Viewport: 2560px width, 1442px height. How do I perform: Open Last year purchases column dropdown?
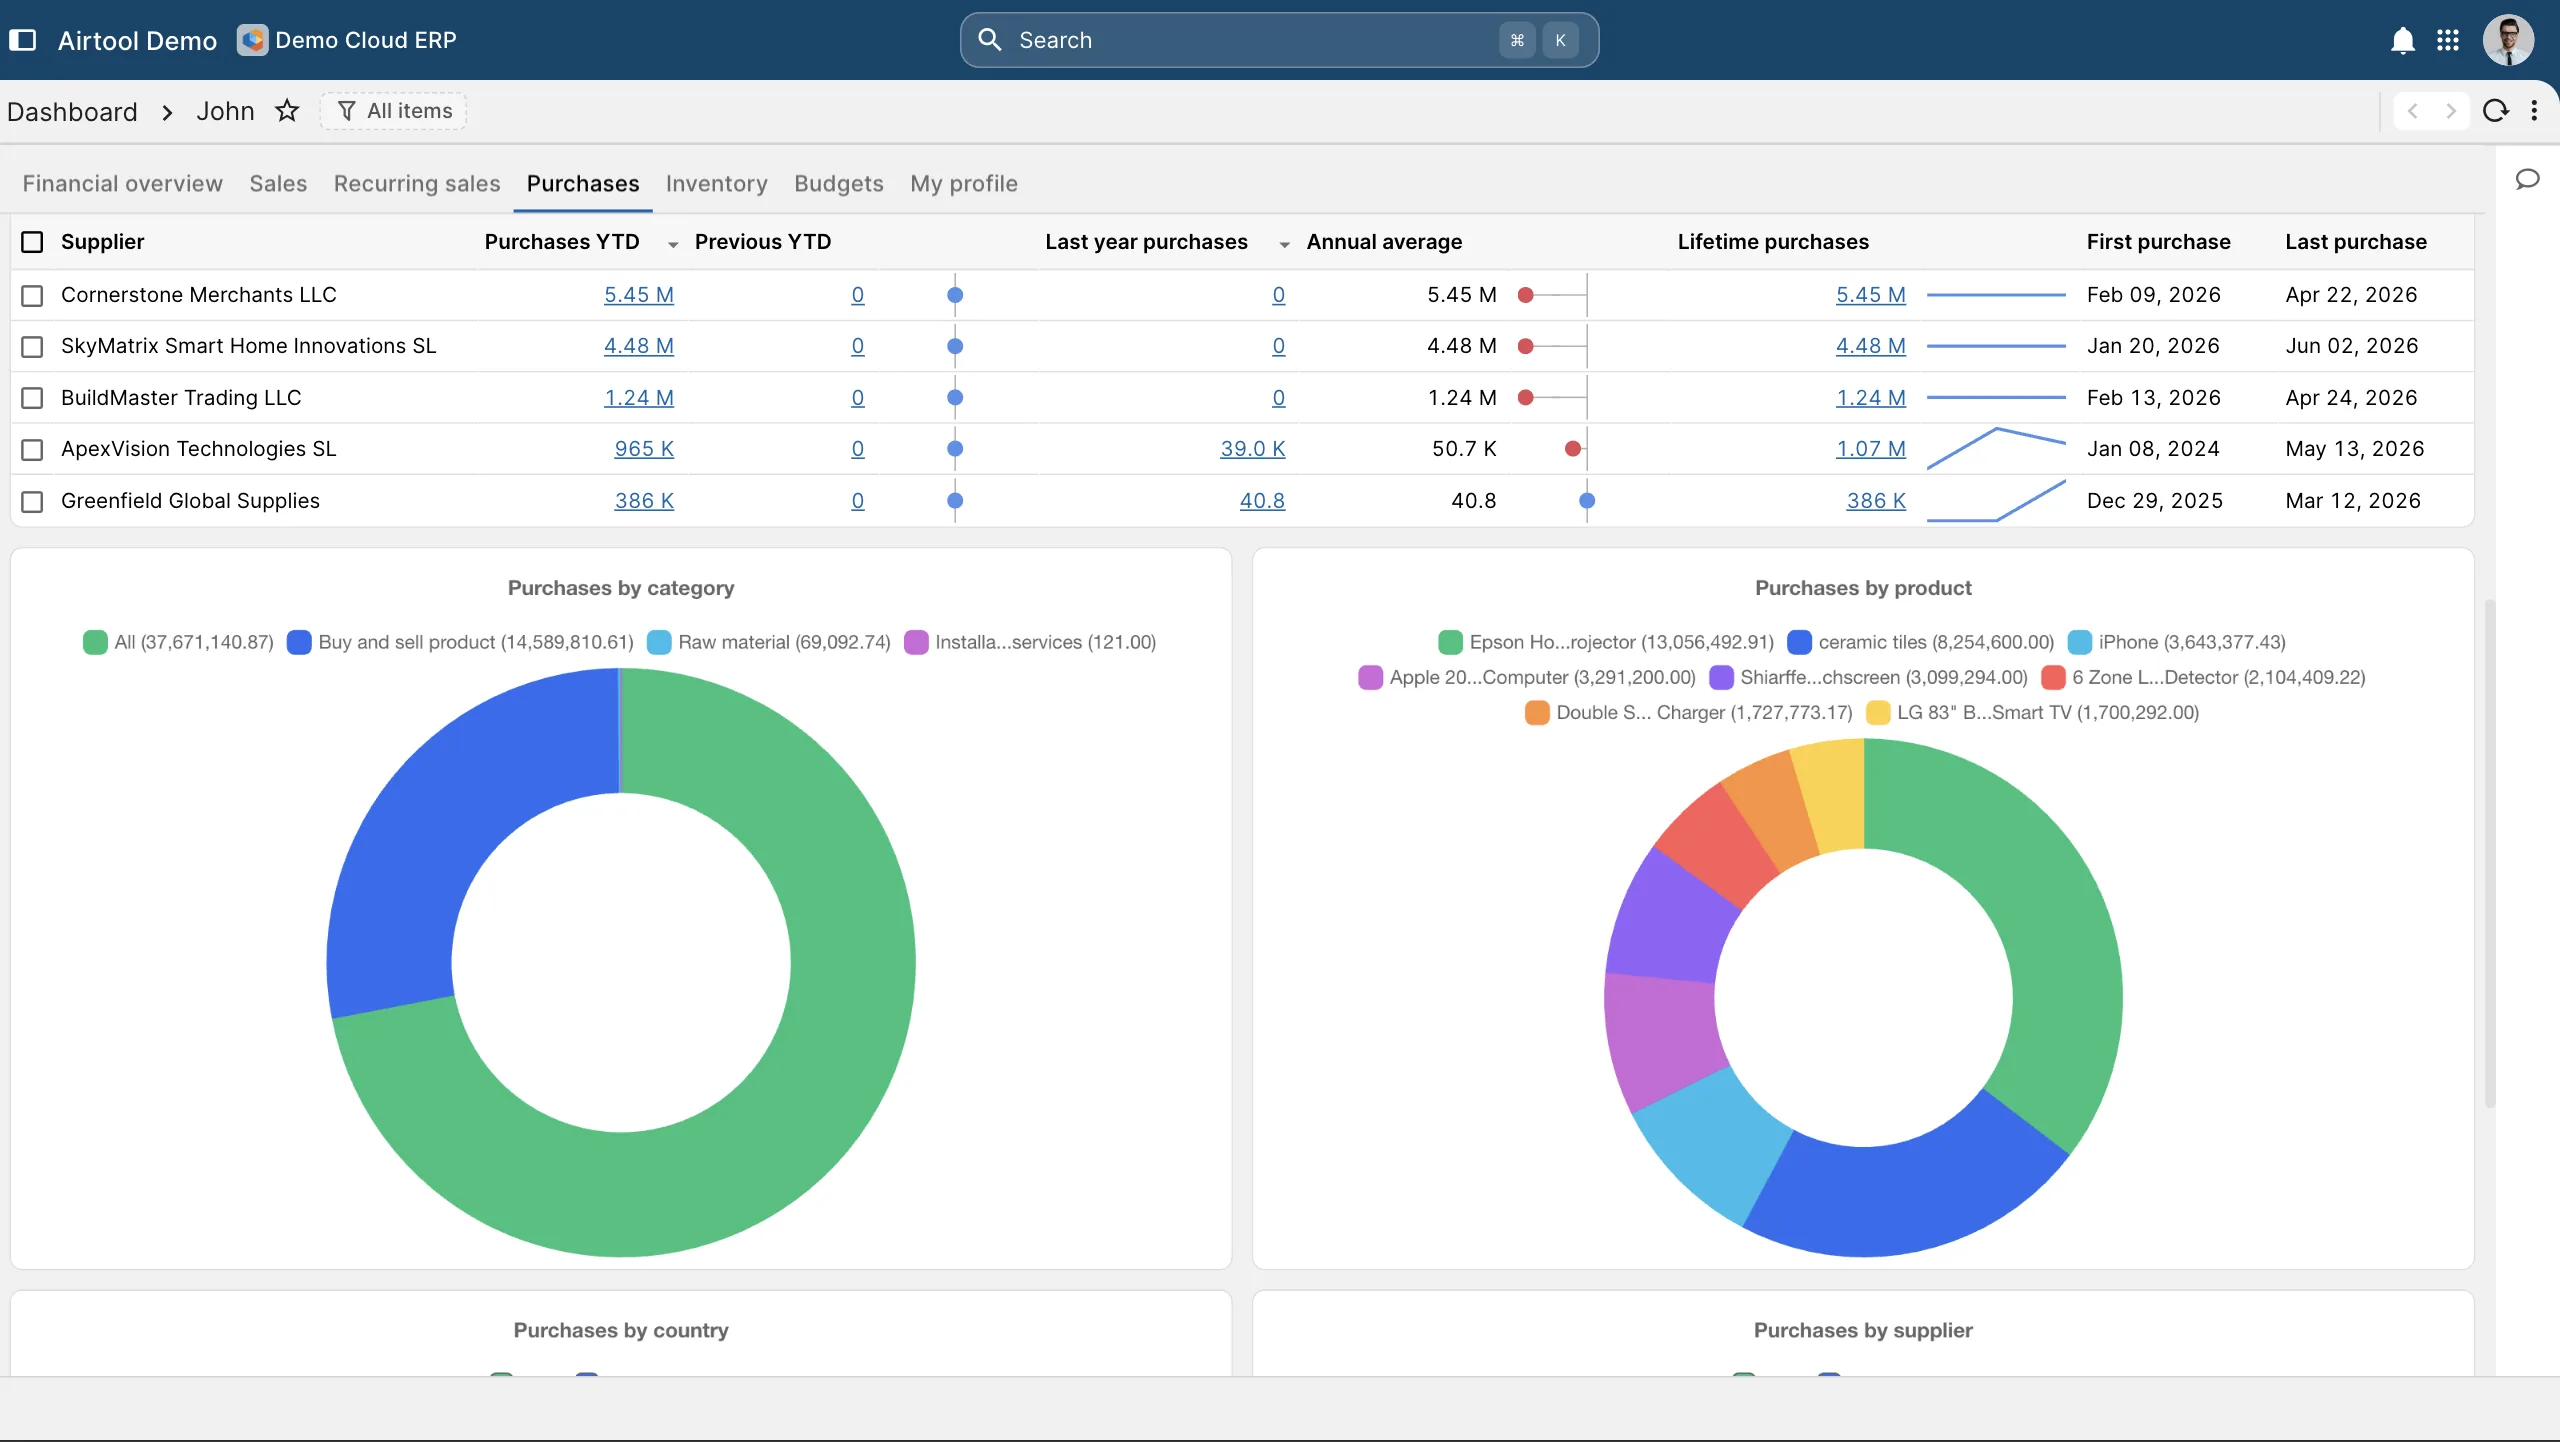pos(1284,244)
